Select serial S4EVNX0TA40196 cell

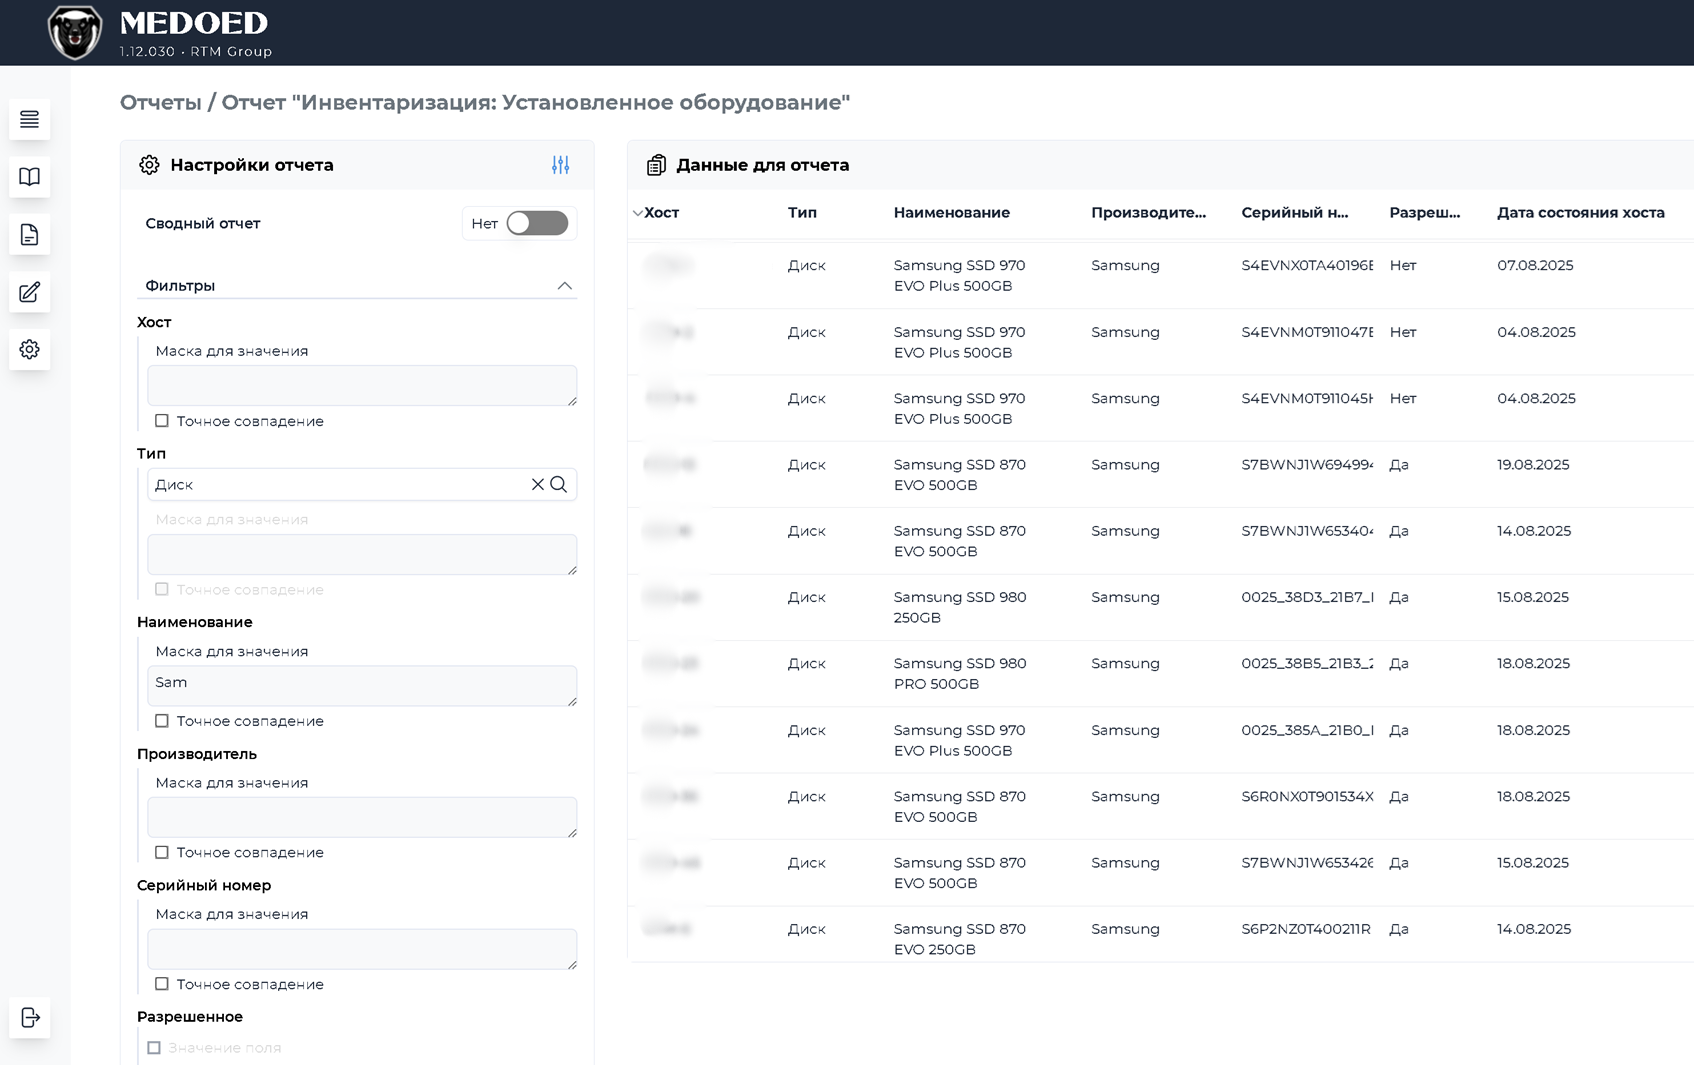coord(1307,266)
